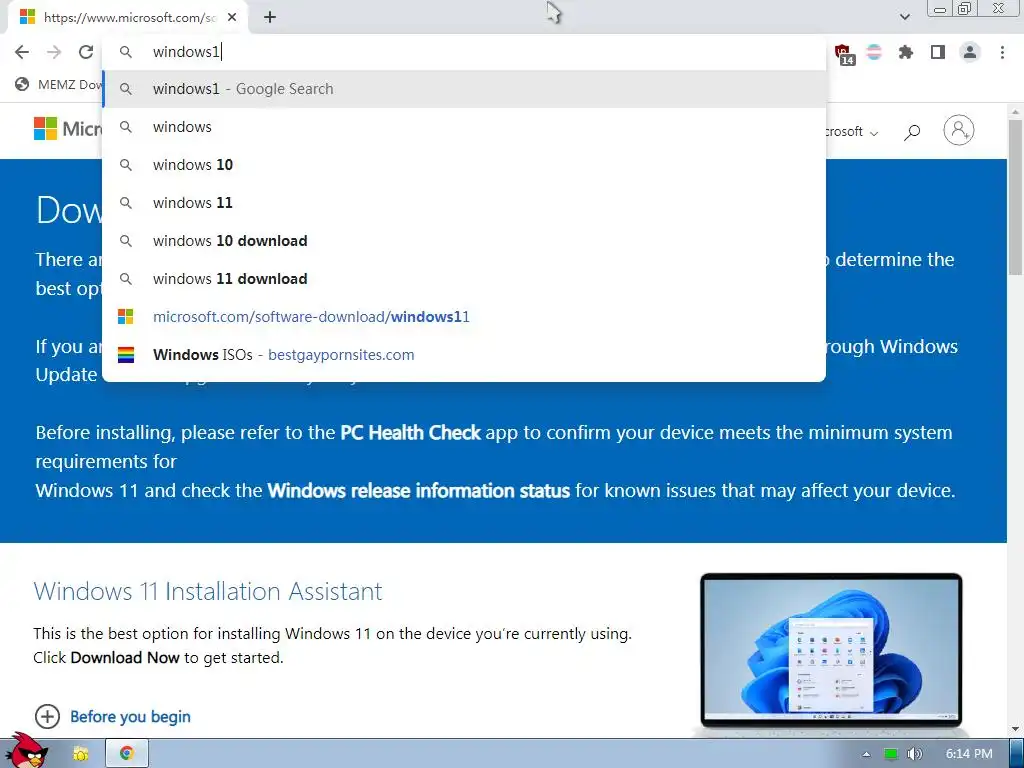The image size is (1024, 768).
Task: Choose the 'windows 10' suggestion
Action: [x=464, y=165]
